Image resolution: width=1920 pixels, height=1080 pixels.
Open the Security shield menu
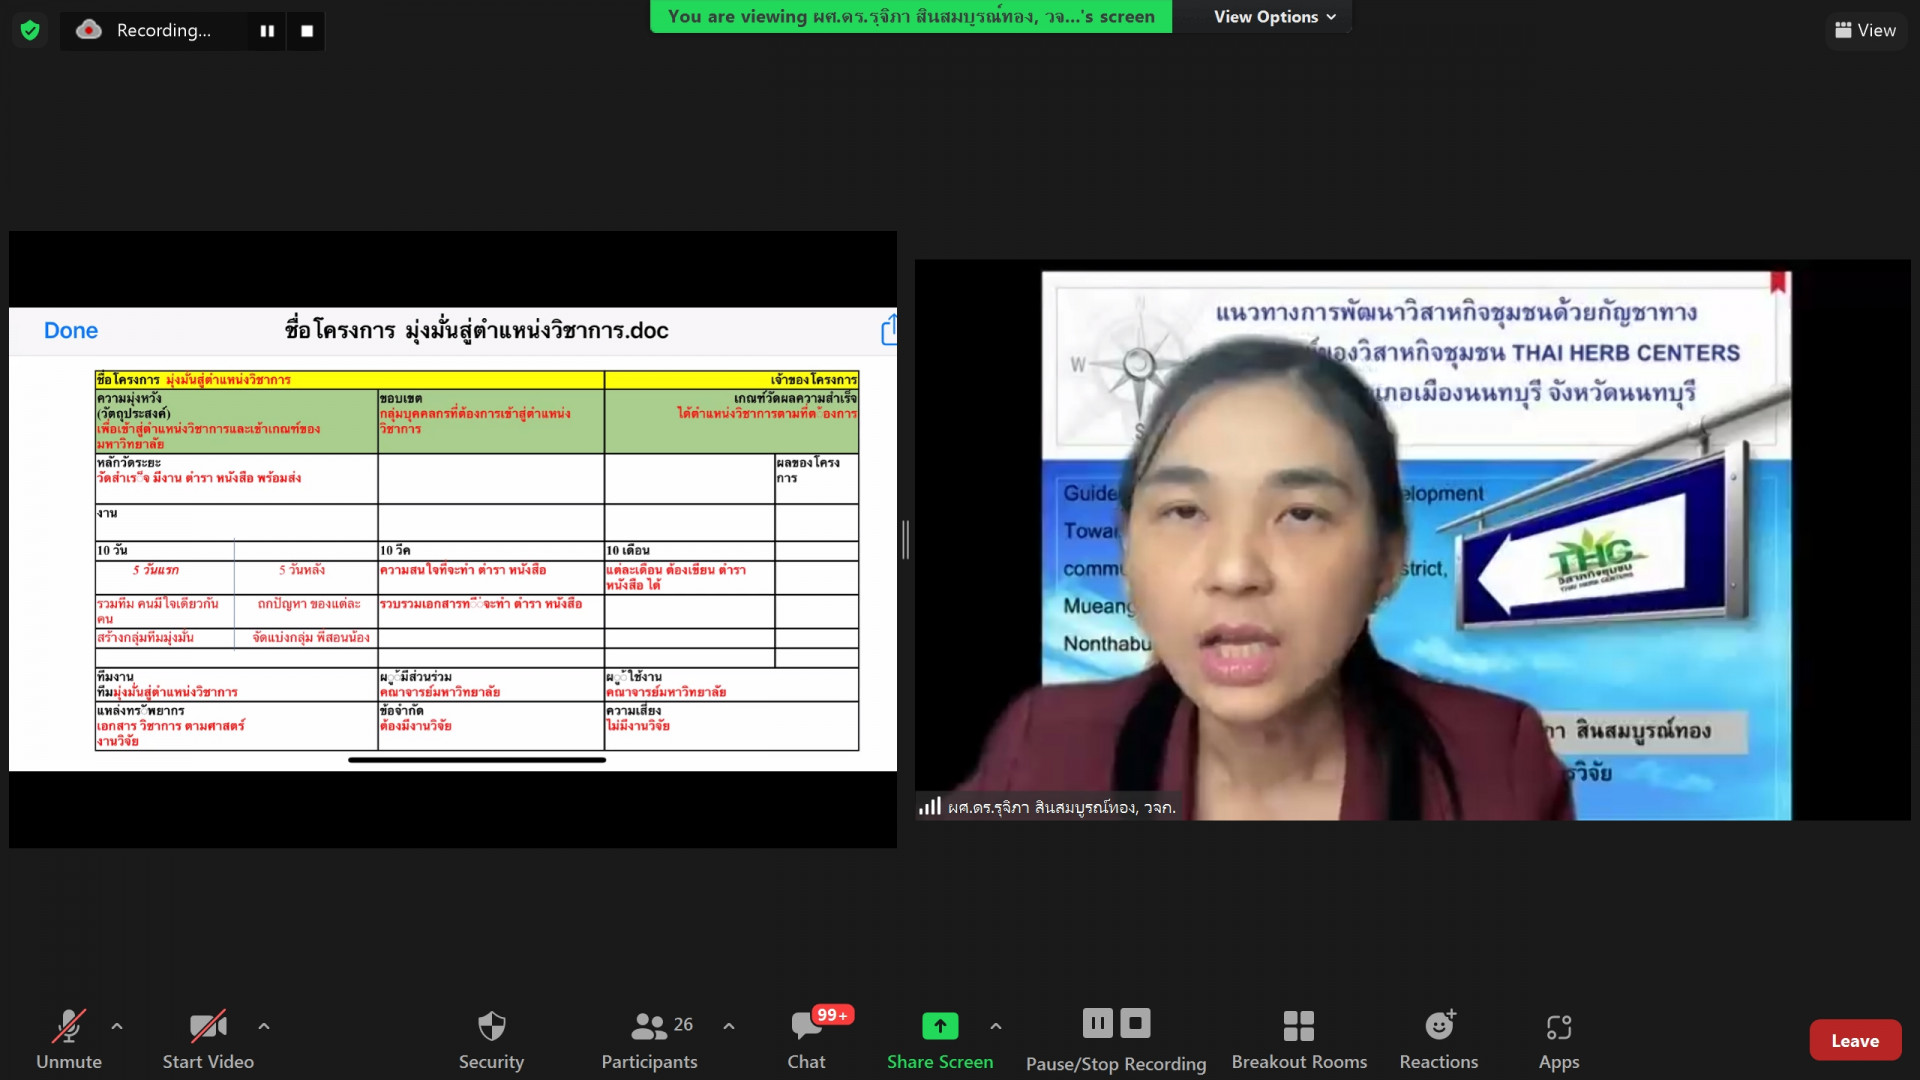click(x=491, y=1040)
